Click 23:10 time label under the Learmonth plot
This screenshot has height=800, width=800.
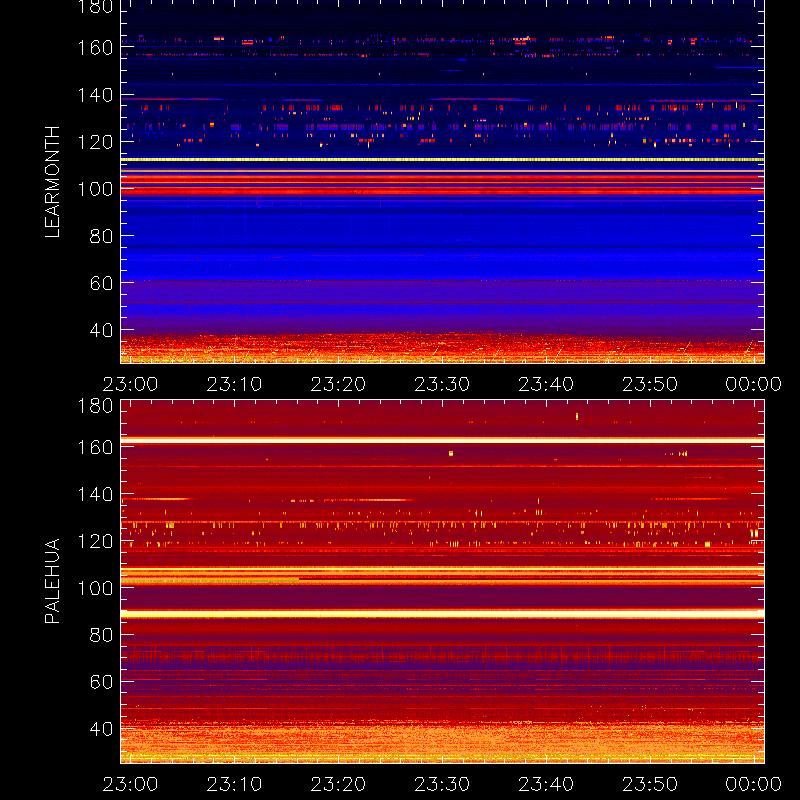pyautogui.click(x=234, y=384)
